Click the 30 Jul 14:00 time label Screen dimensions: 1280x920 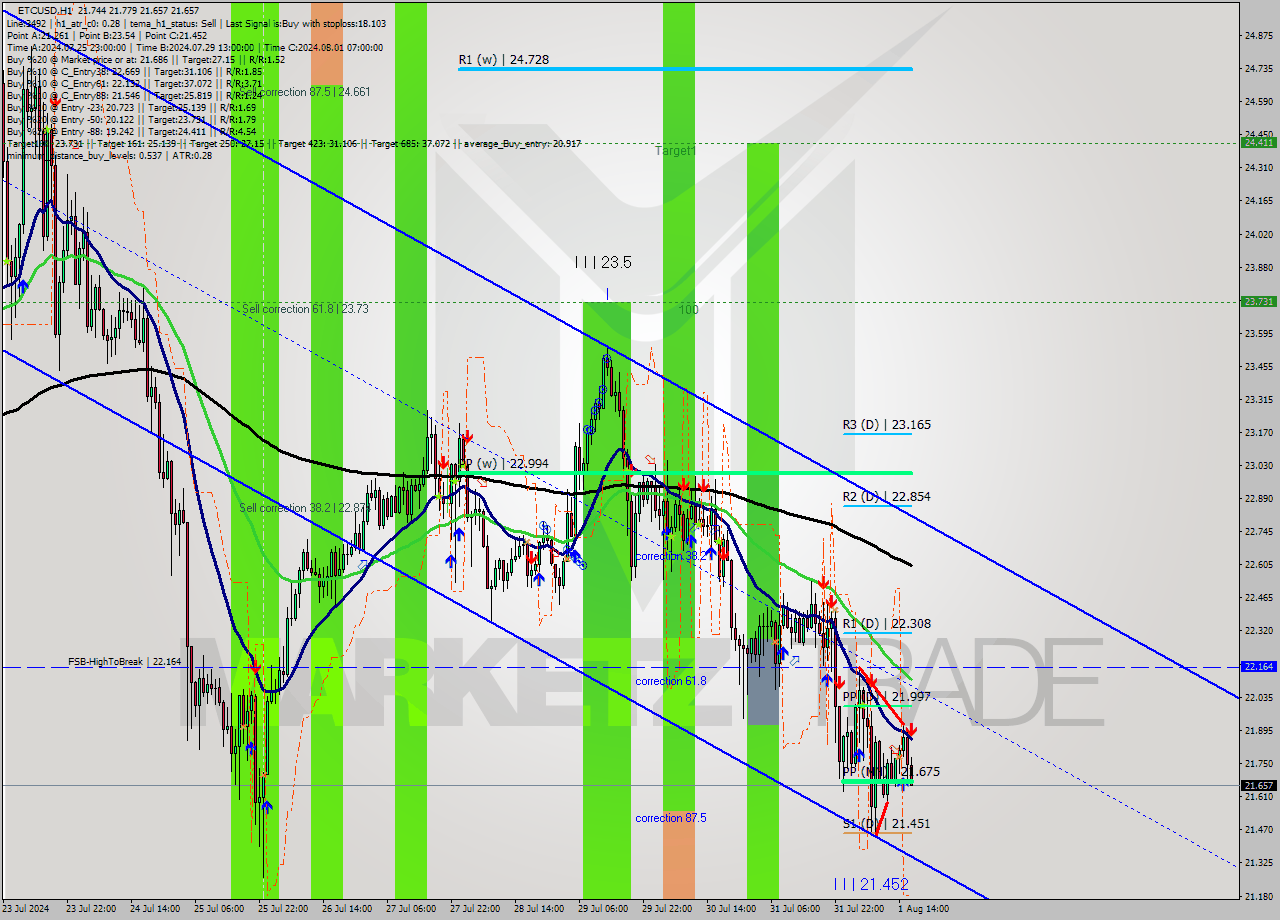pos(731,909)
